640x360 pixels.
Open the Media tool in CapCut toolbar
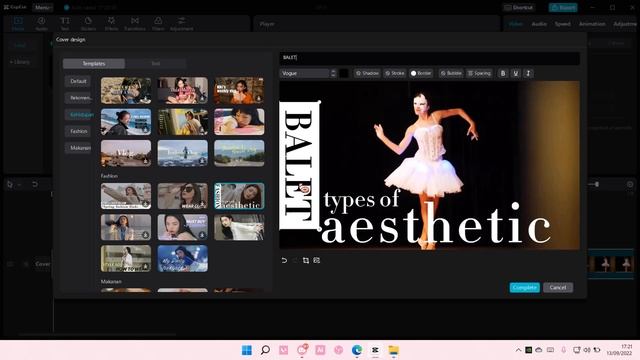tap(18, 24)
